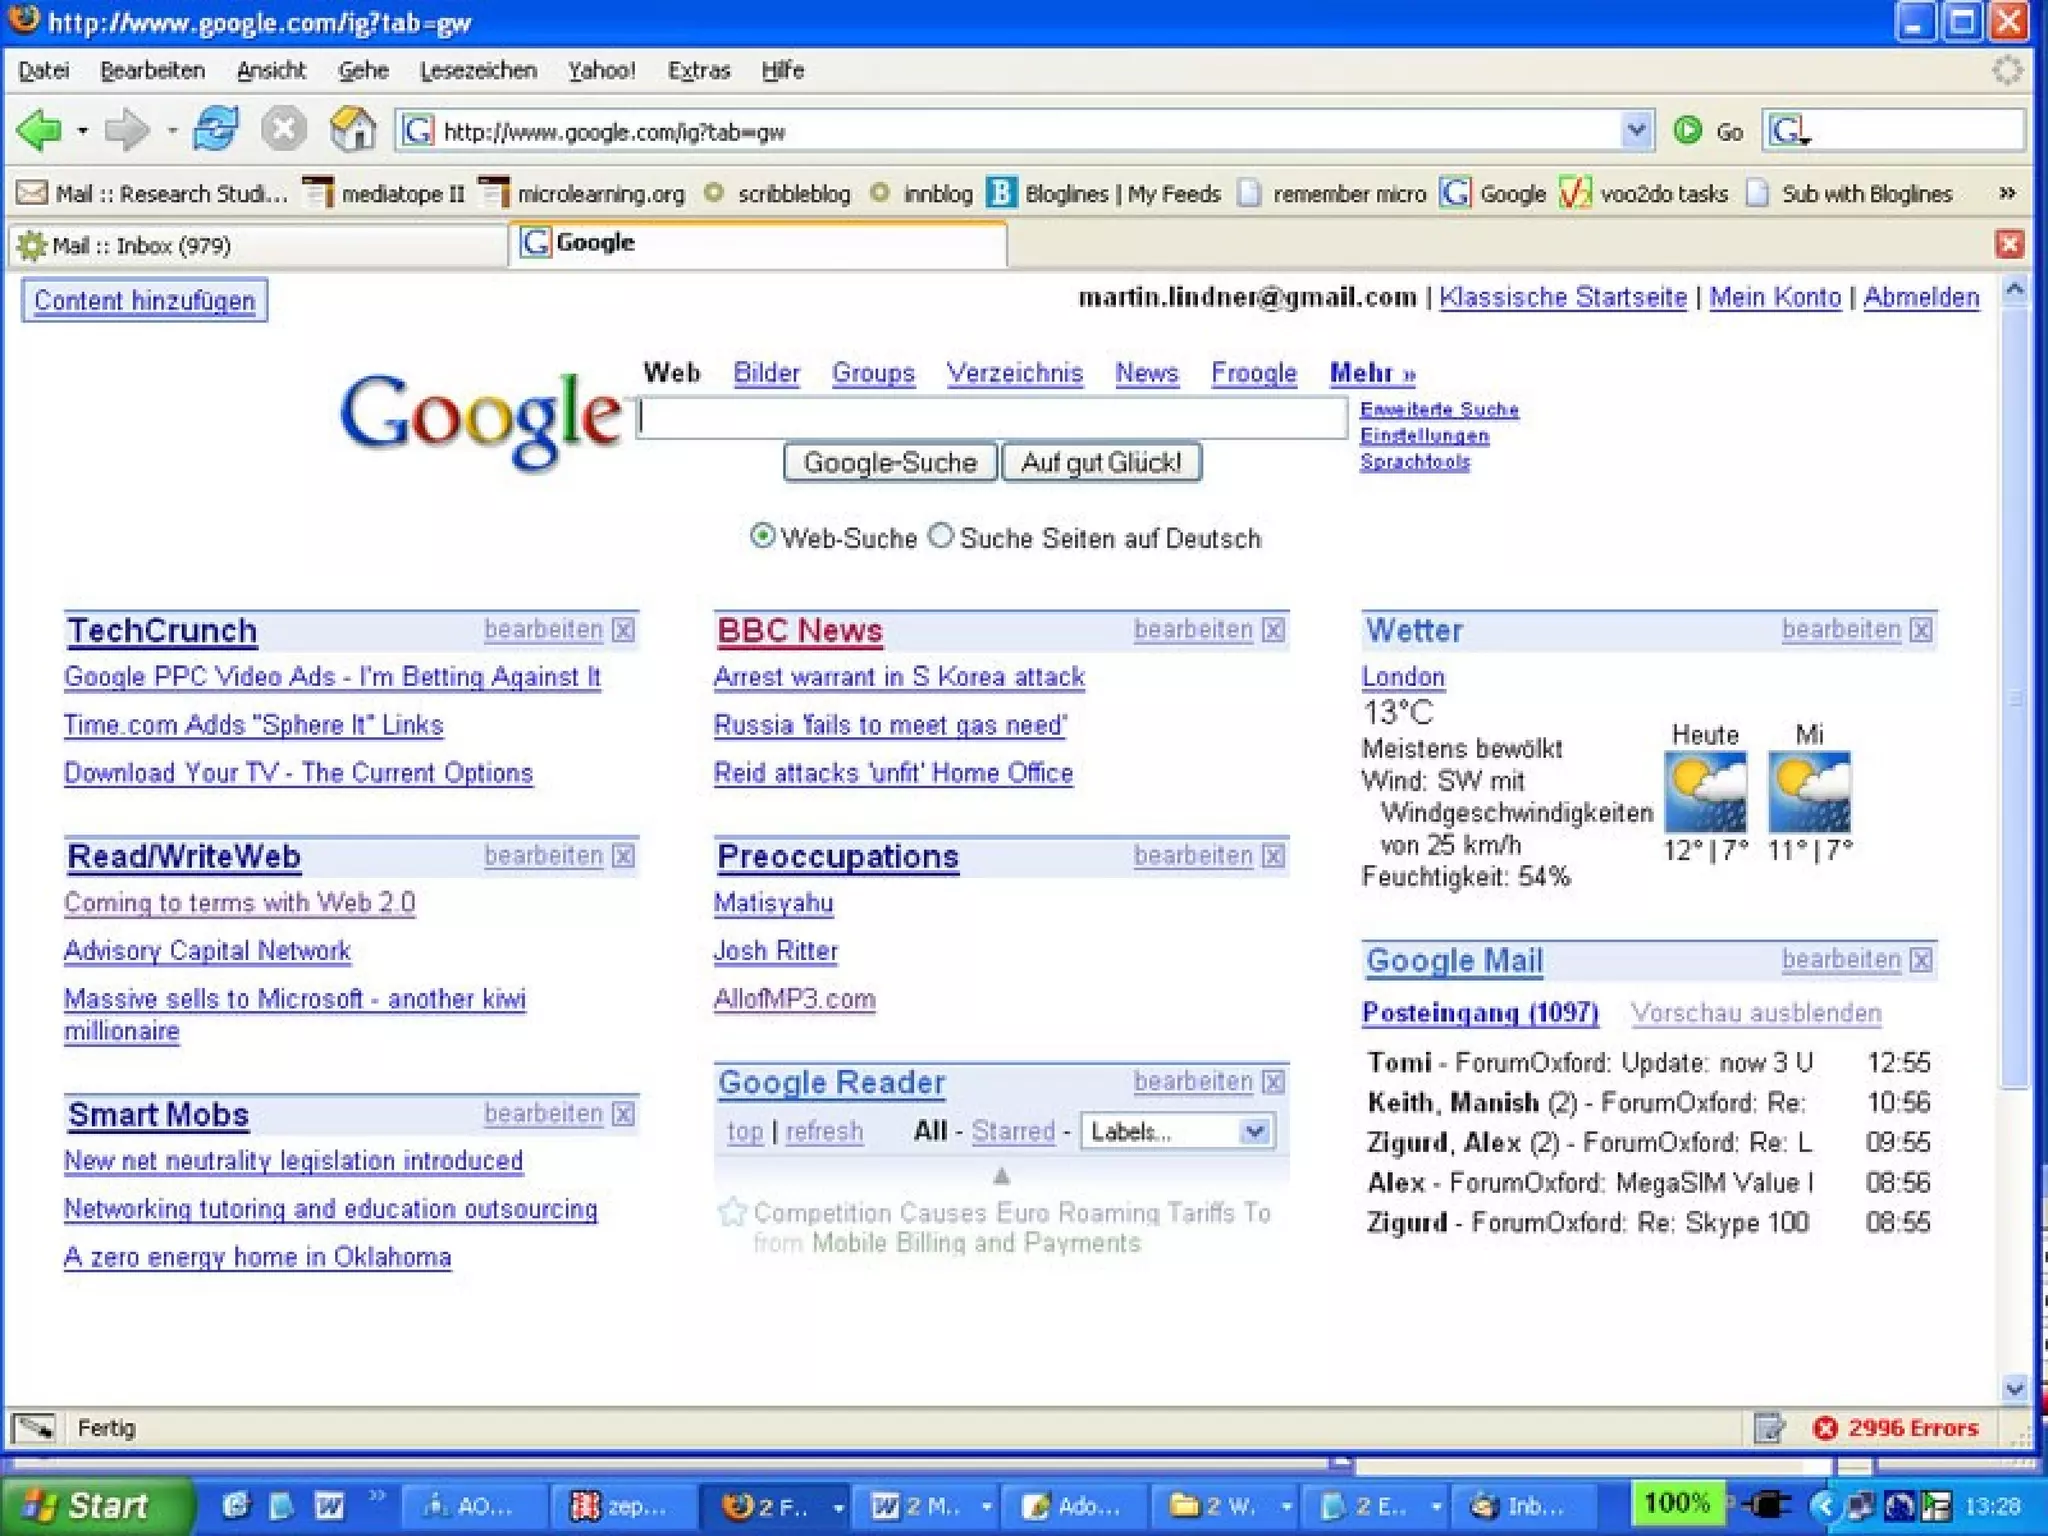Reload the page with the refresh icon
Image resolution: width=2048 pixels, height=1536 pixels.
point(216,130)
